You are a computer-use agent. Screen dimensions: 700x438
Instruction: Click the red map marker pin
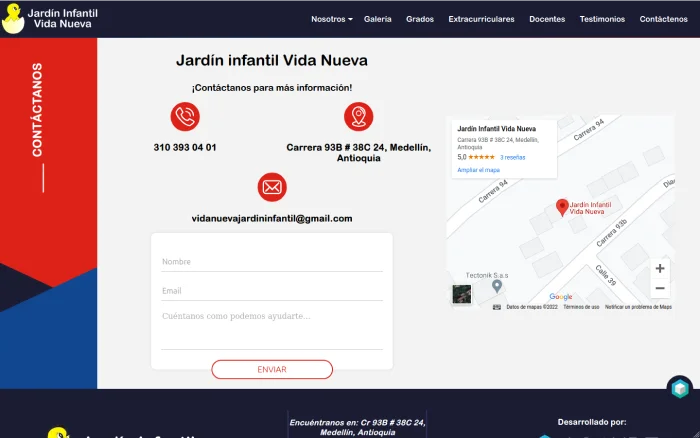pyautogui.click(x=562, y=207)
